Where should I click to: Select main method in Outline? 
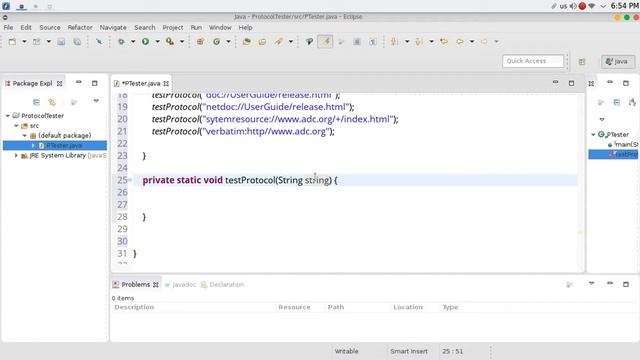pos(623,144)
